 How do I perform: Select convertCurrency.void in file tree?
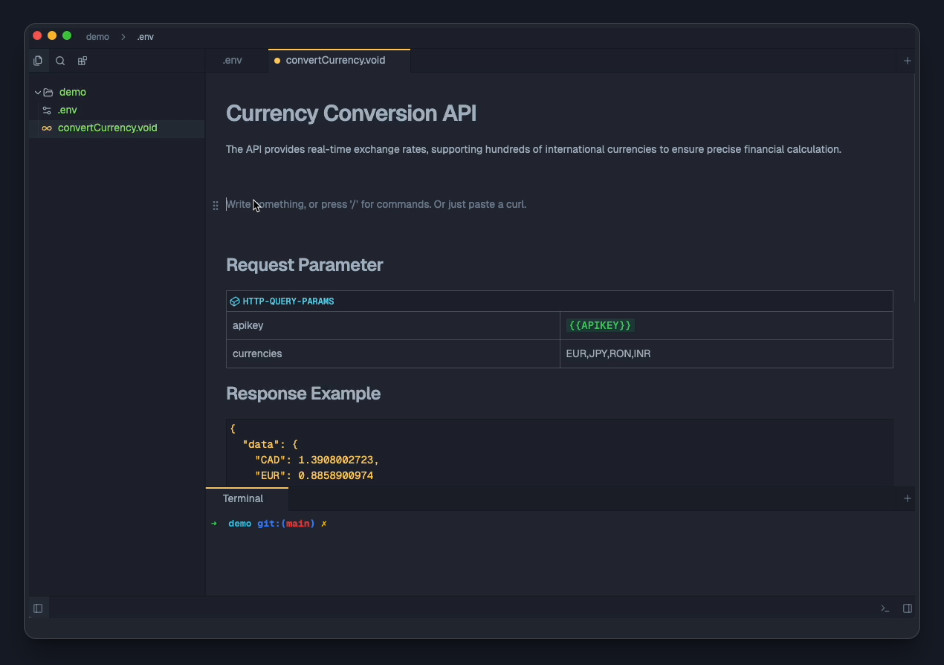(x=107, y=128)
